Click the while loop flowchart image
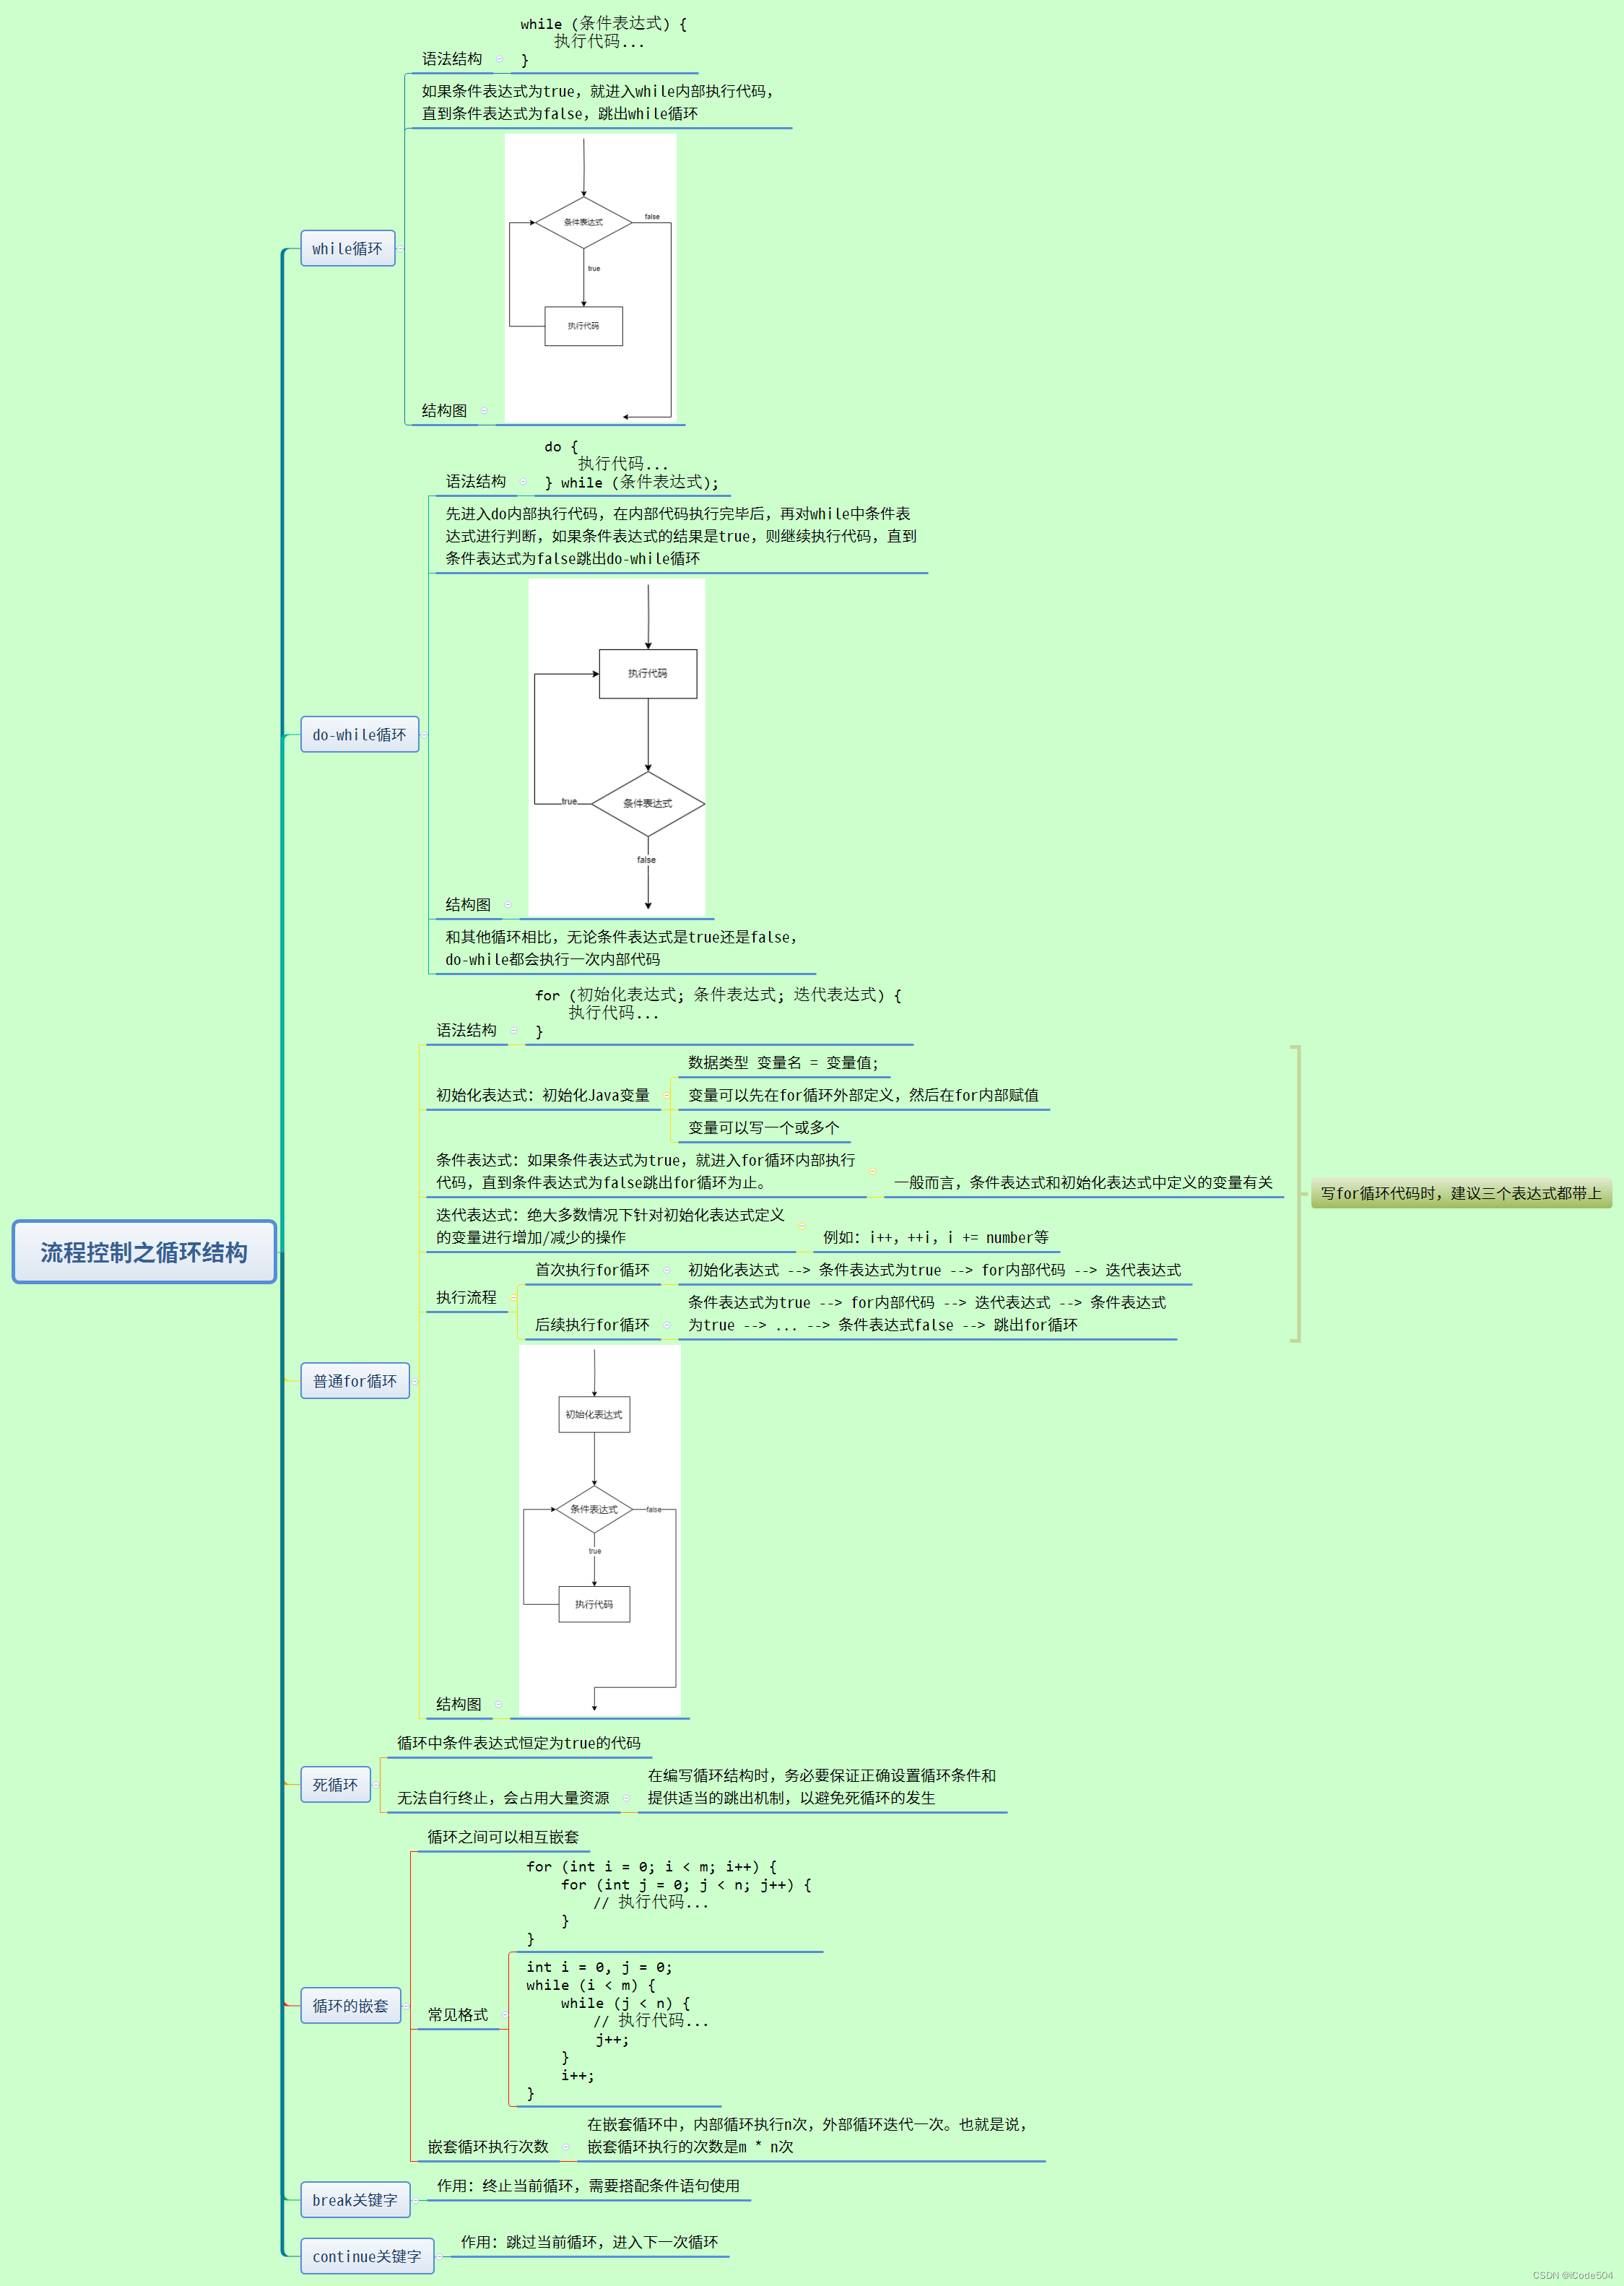This screenshot has width=1624, height=2286. pyautogui.click(x=590, y=277)
